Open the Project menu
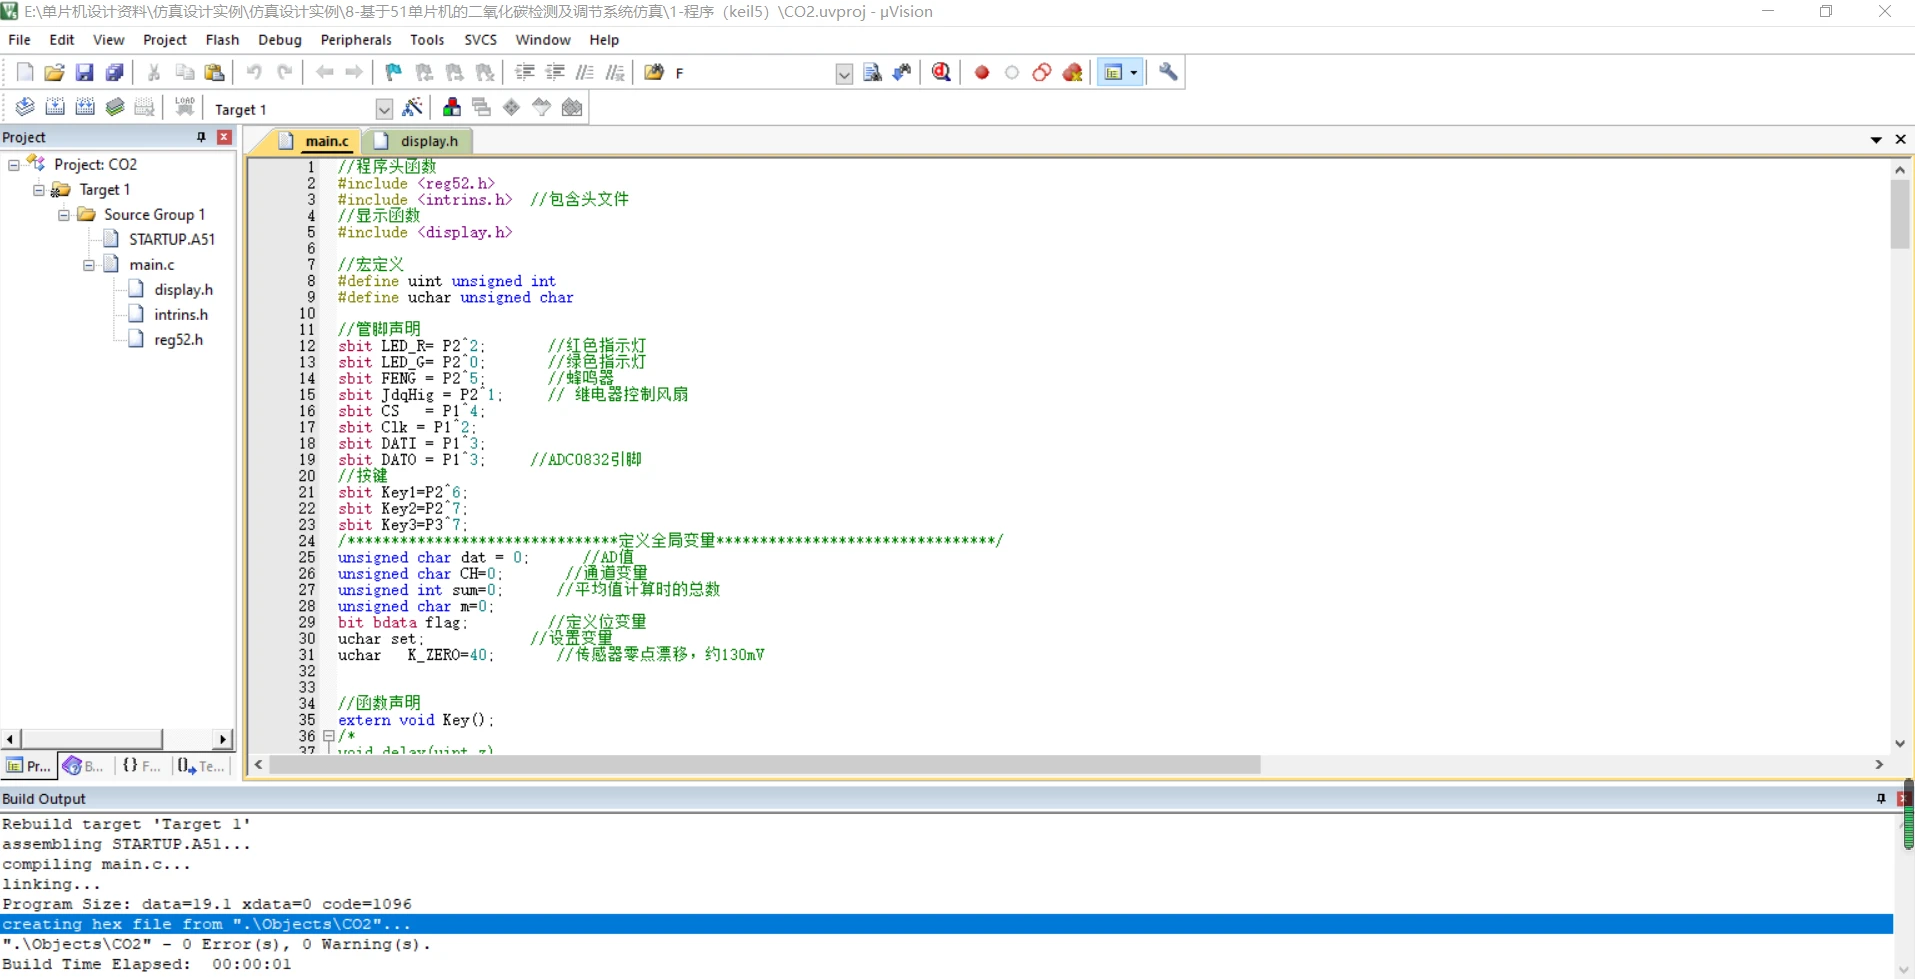The height and width of the screenshot is (979, 1915). click(x=165, y=40)
